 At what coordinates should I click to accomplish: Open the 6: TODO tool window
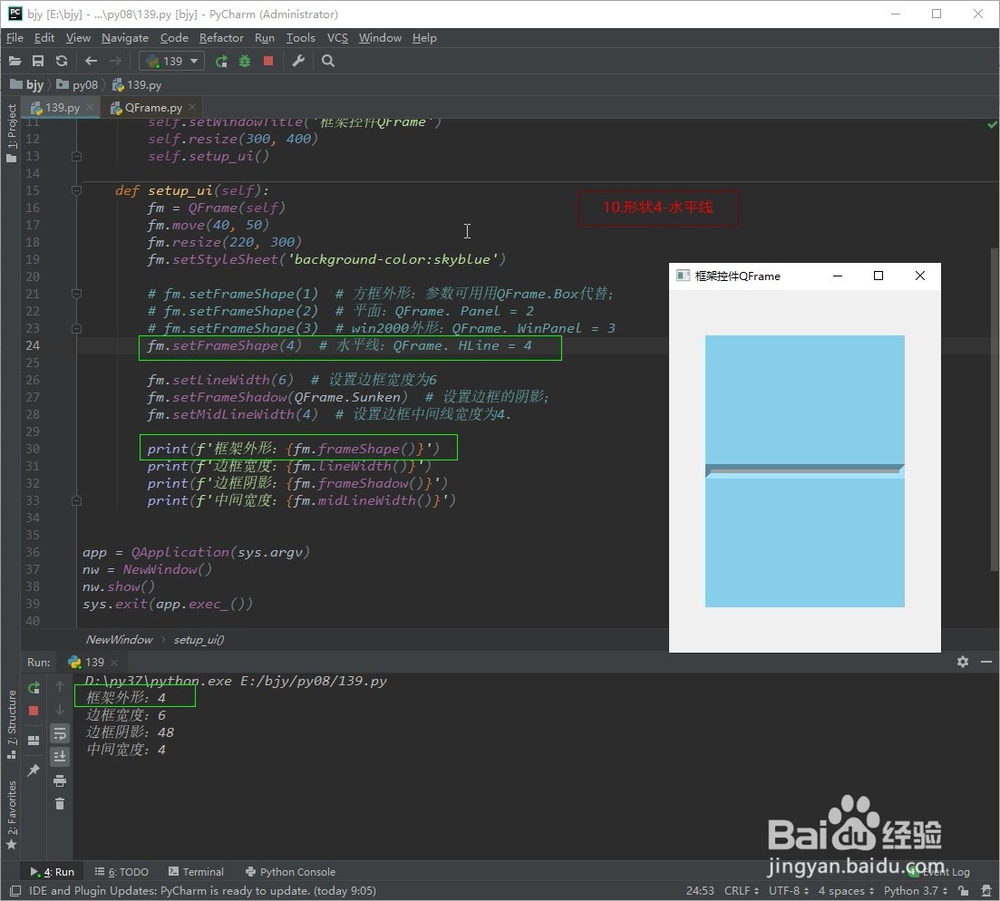pyautogui.click(x=122, y=872)
